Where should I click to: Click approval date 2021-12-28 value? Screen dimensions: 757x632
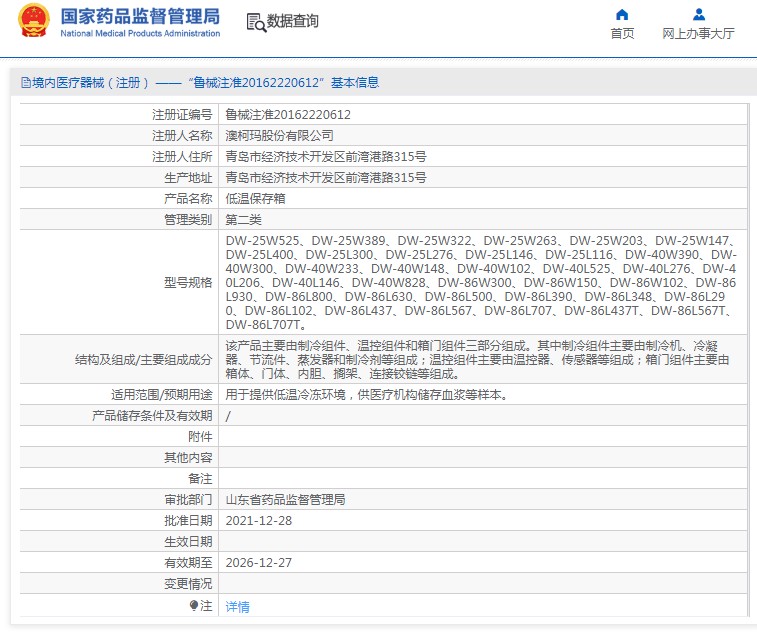pos(259,520)
